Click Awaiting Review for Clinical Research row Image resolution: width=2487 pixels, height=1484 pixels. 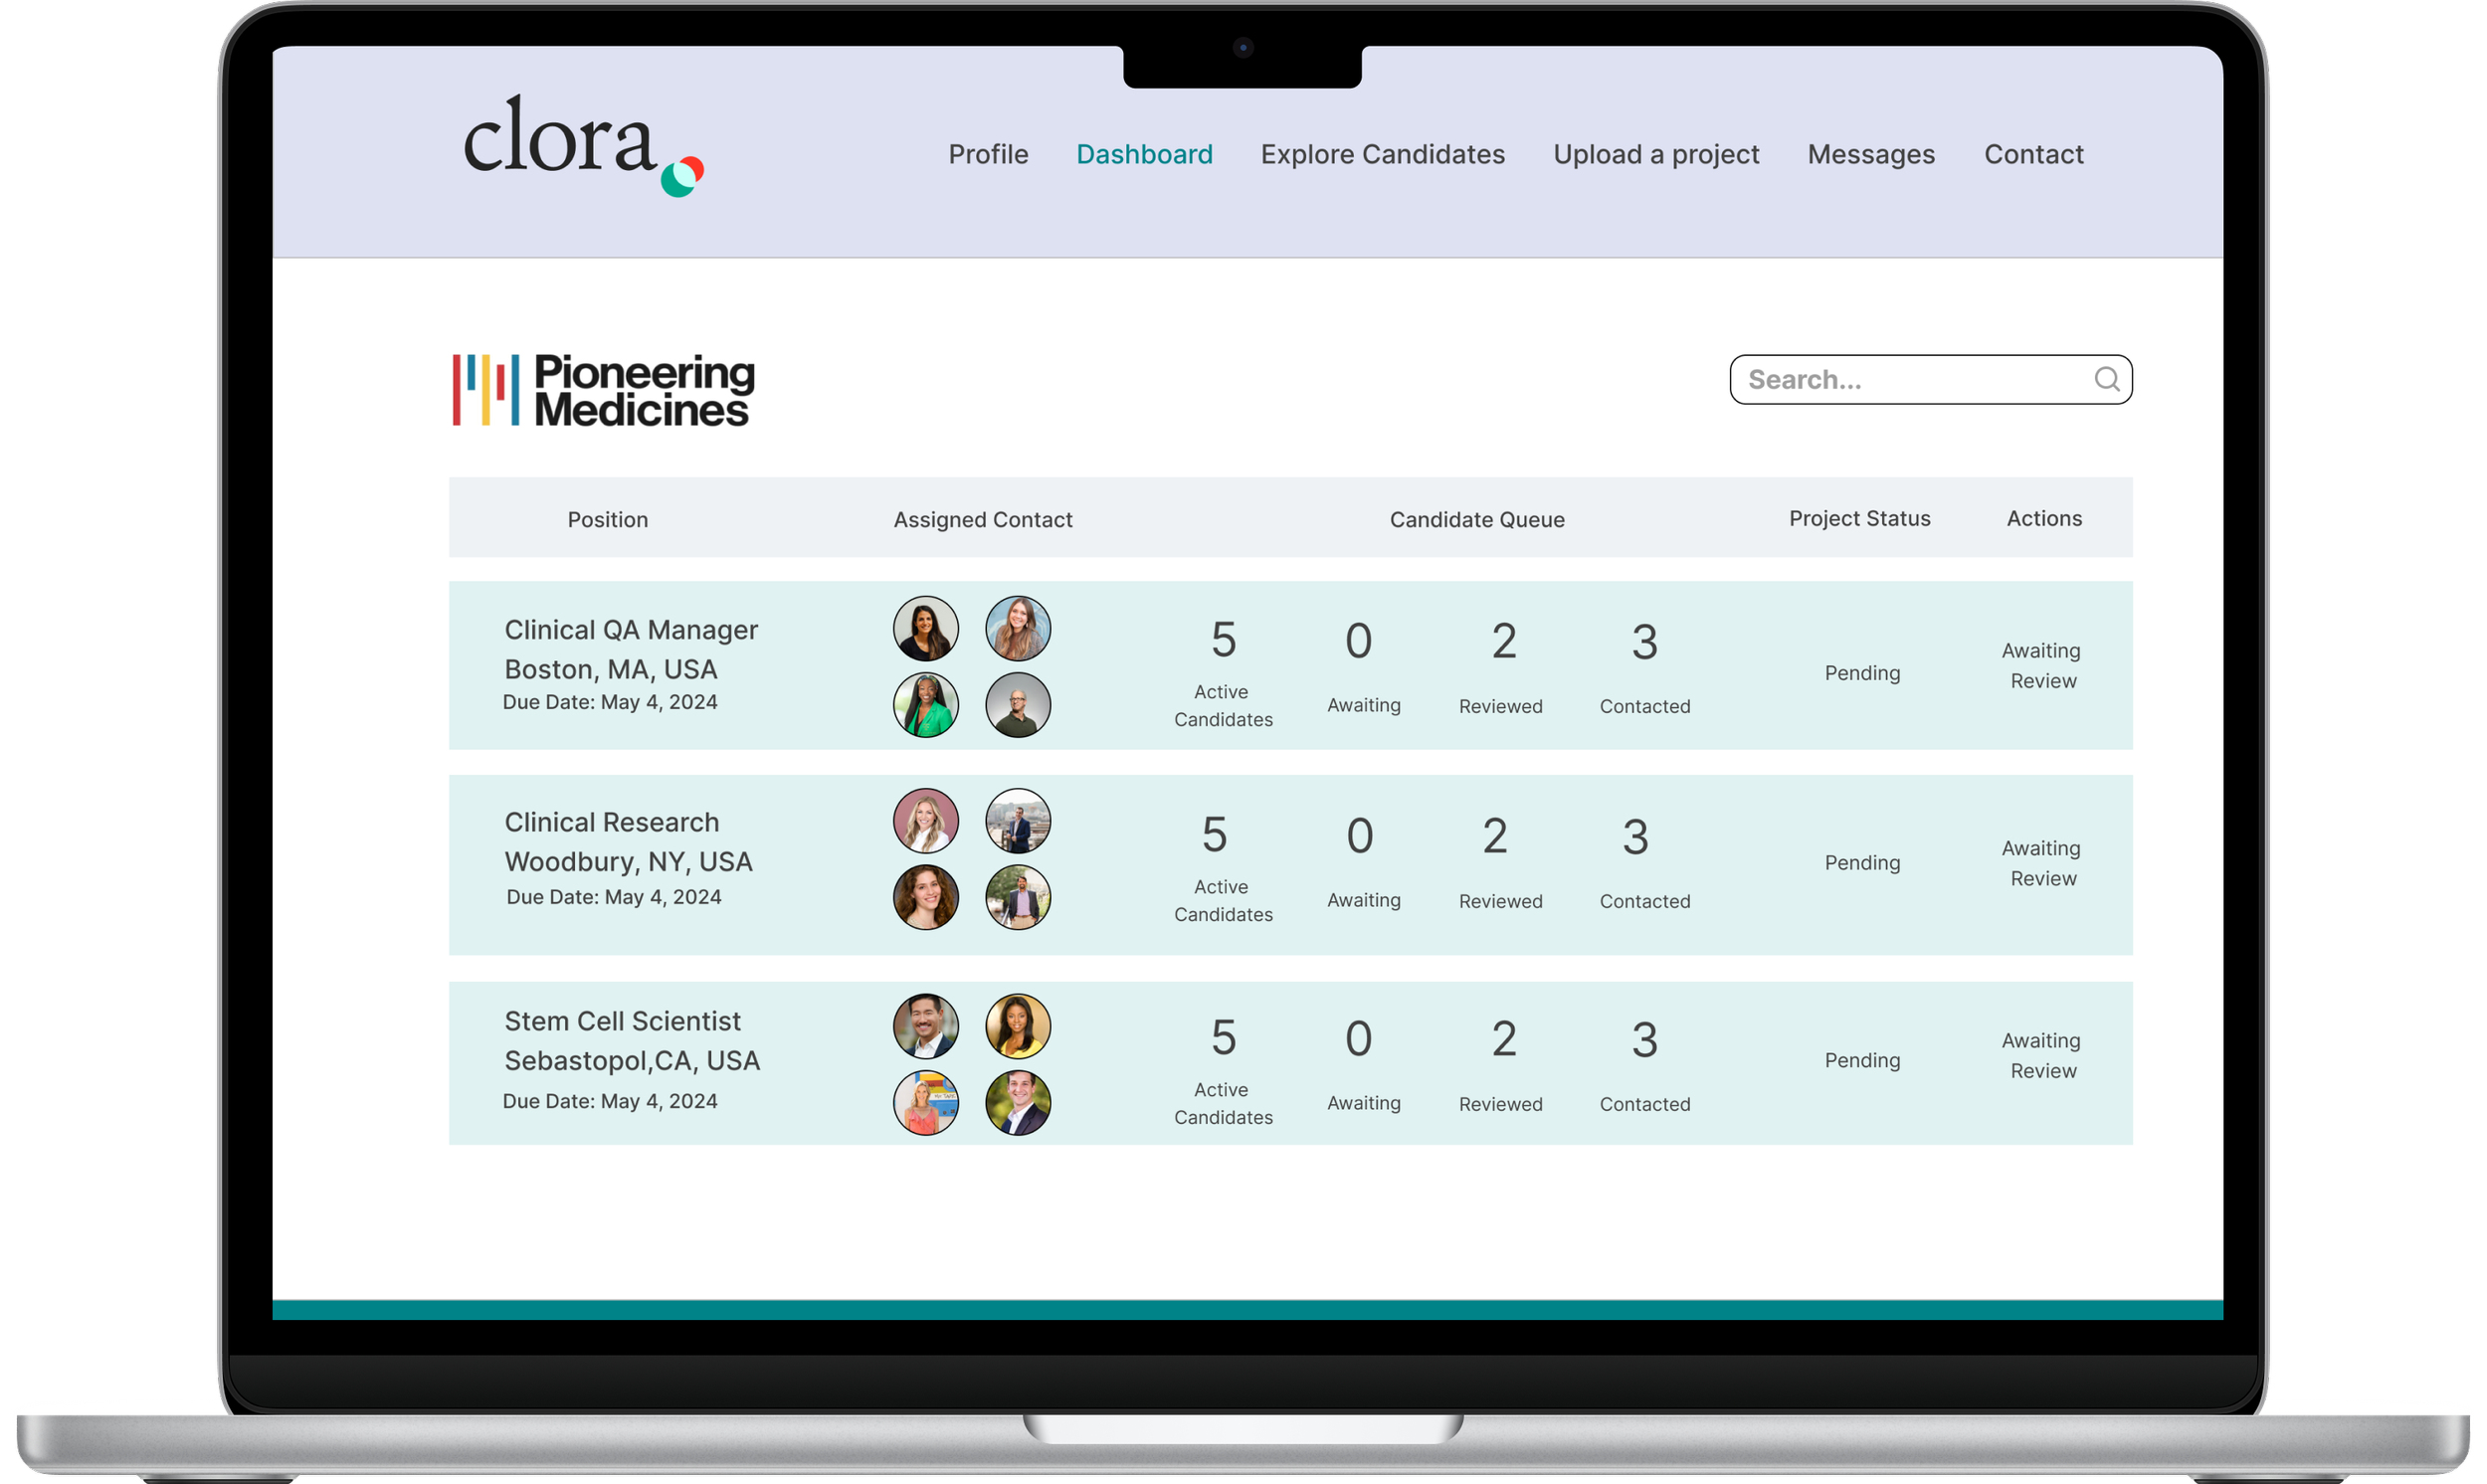2041,863
